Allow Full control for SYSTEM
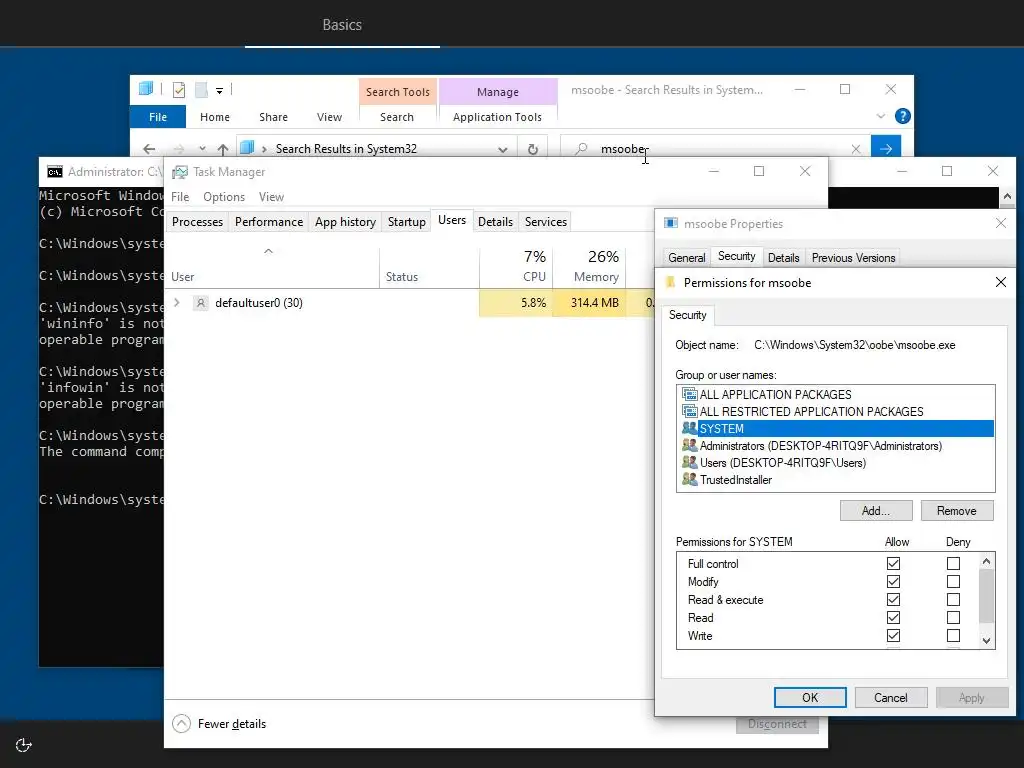Screen dimensions: 1024x768 click(893, 563)
